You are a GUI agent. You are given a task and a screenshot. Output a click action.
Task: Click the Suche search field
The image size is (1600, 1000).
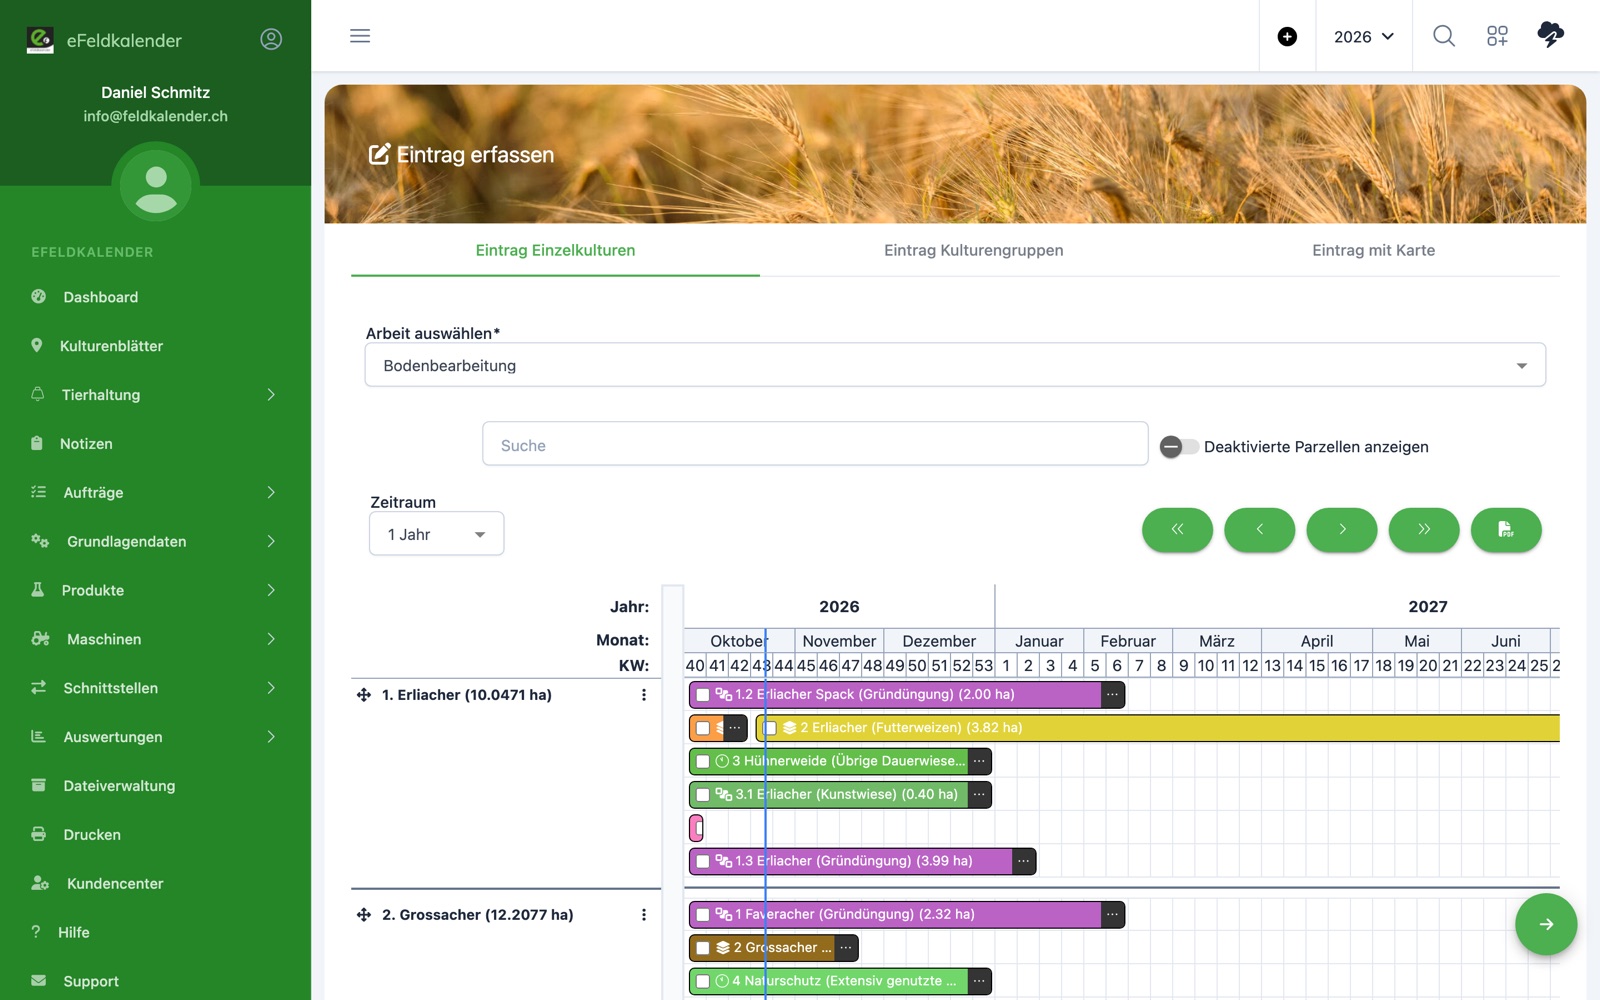815,444
